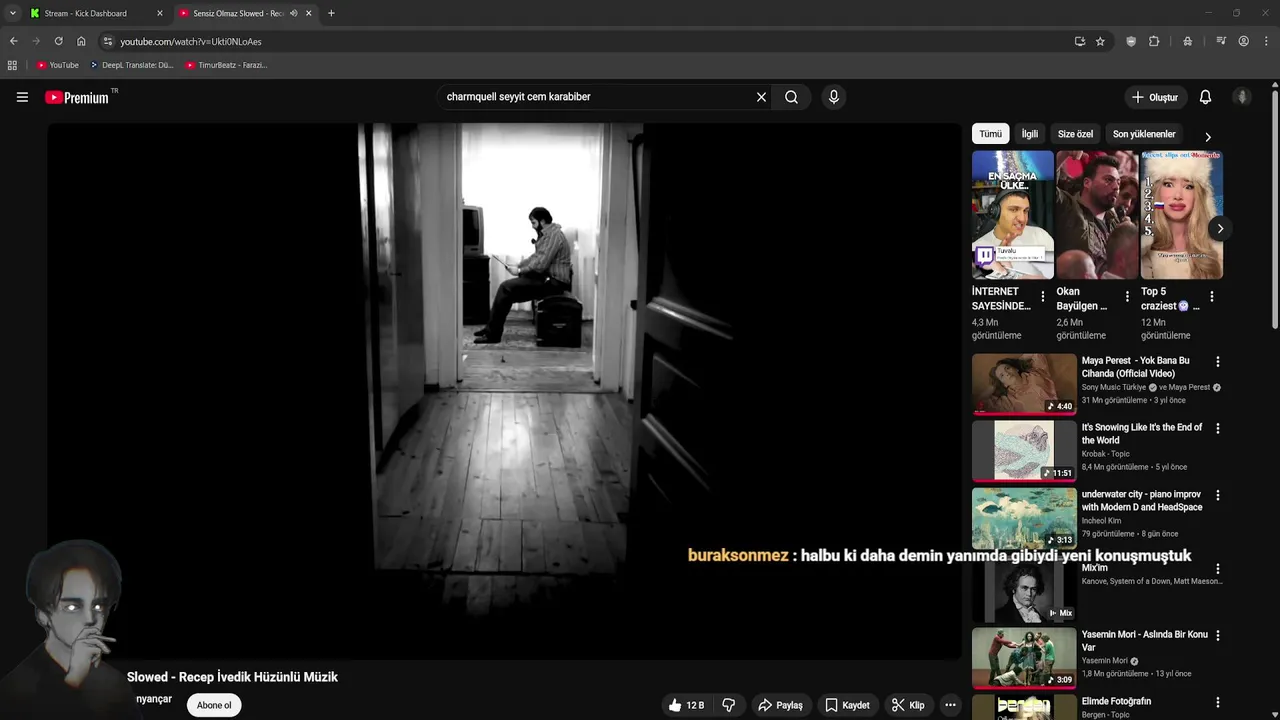Open the YouTube guide hamburger menu

click(x=22, y=97)
